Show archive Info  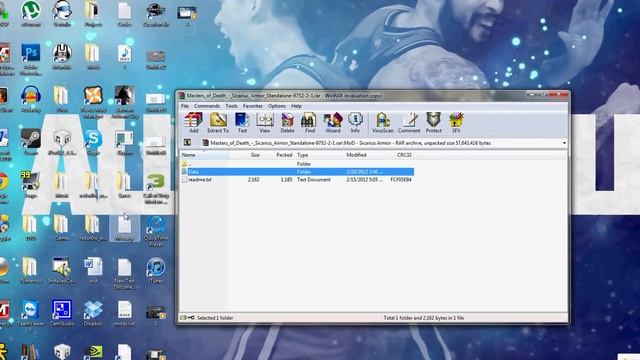(355, 123)
